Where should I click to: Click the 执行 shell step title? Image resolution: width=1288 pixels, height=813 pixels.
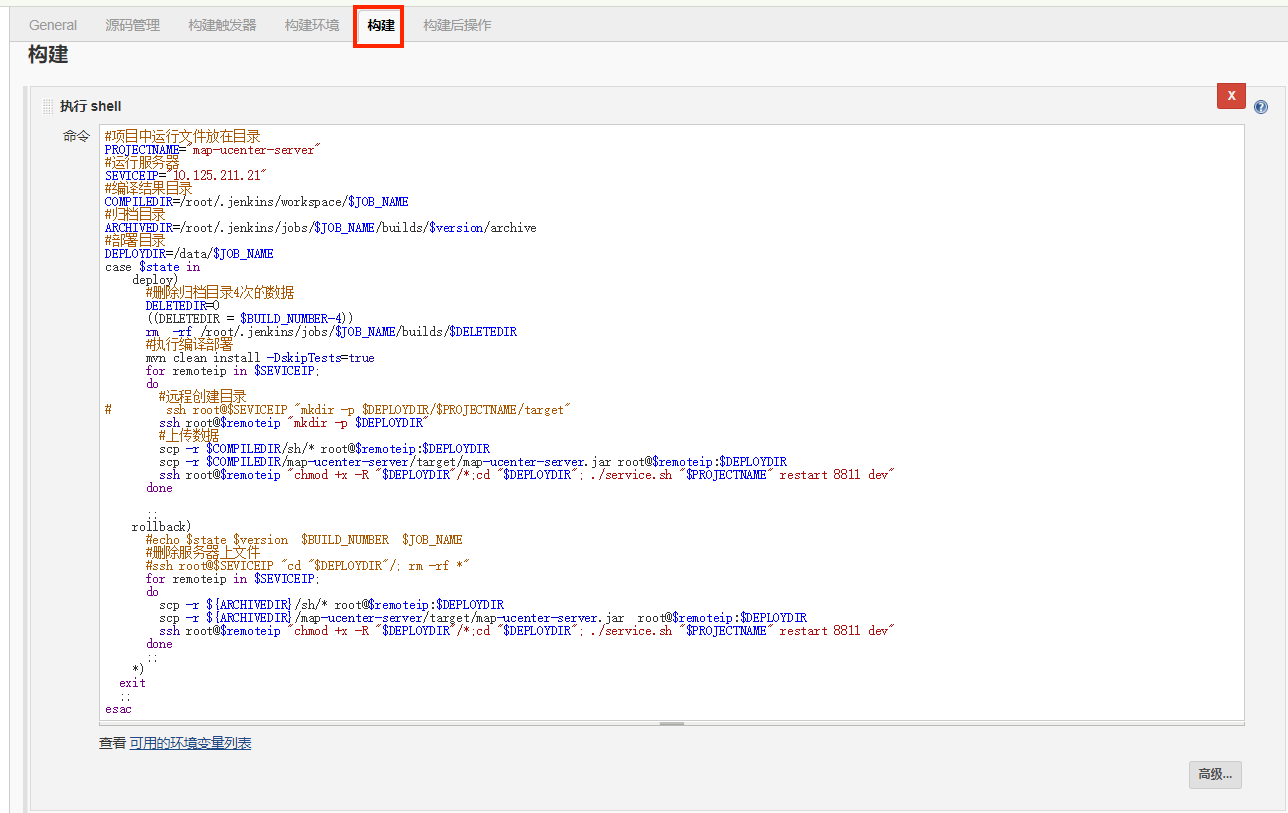click(90, 106)
